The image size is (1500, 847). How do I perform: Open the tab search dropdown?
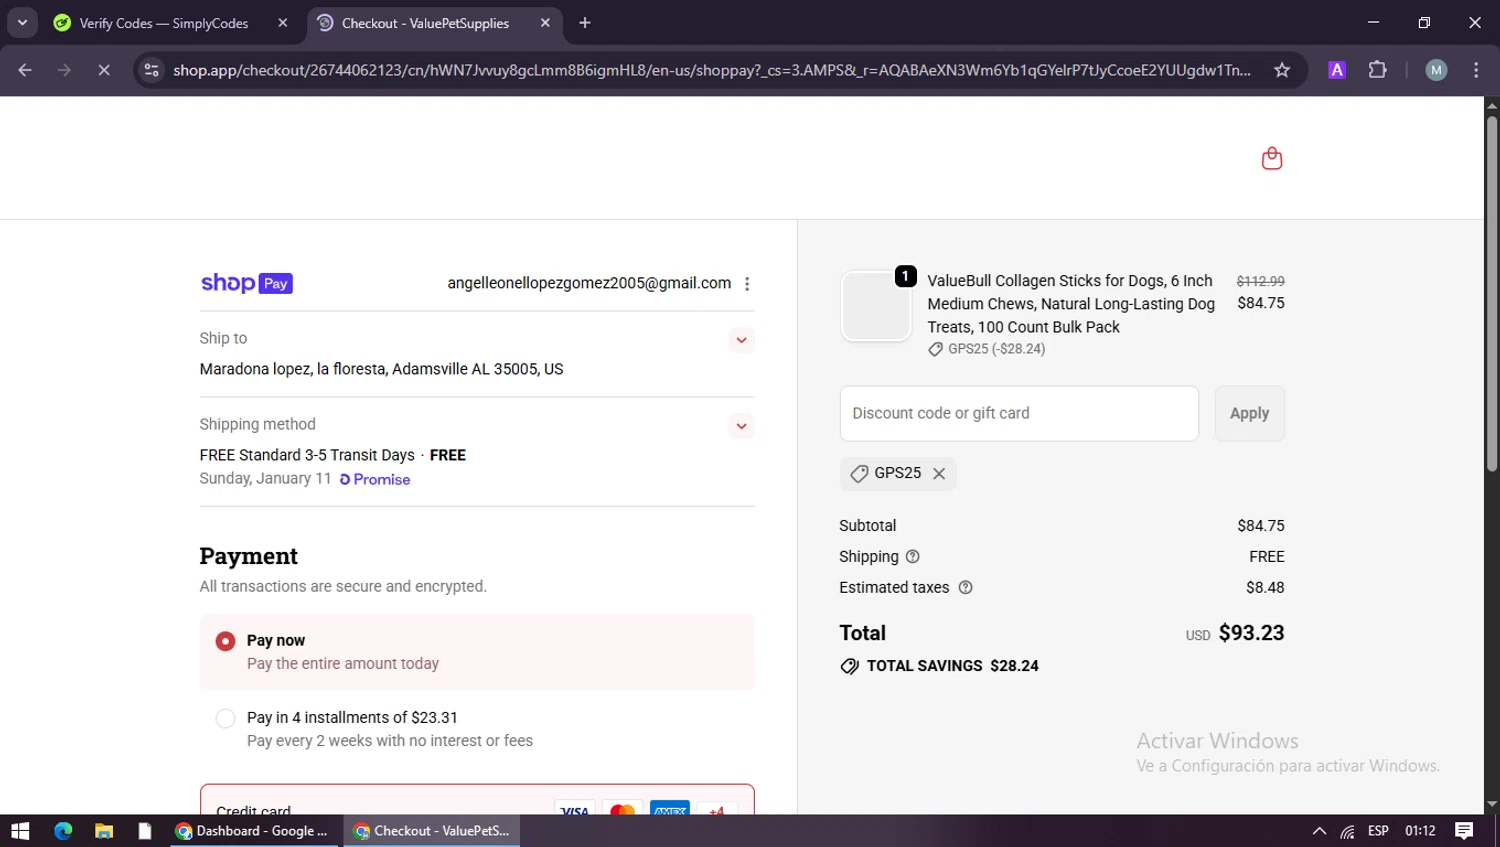click(22, 23)
